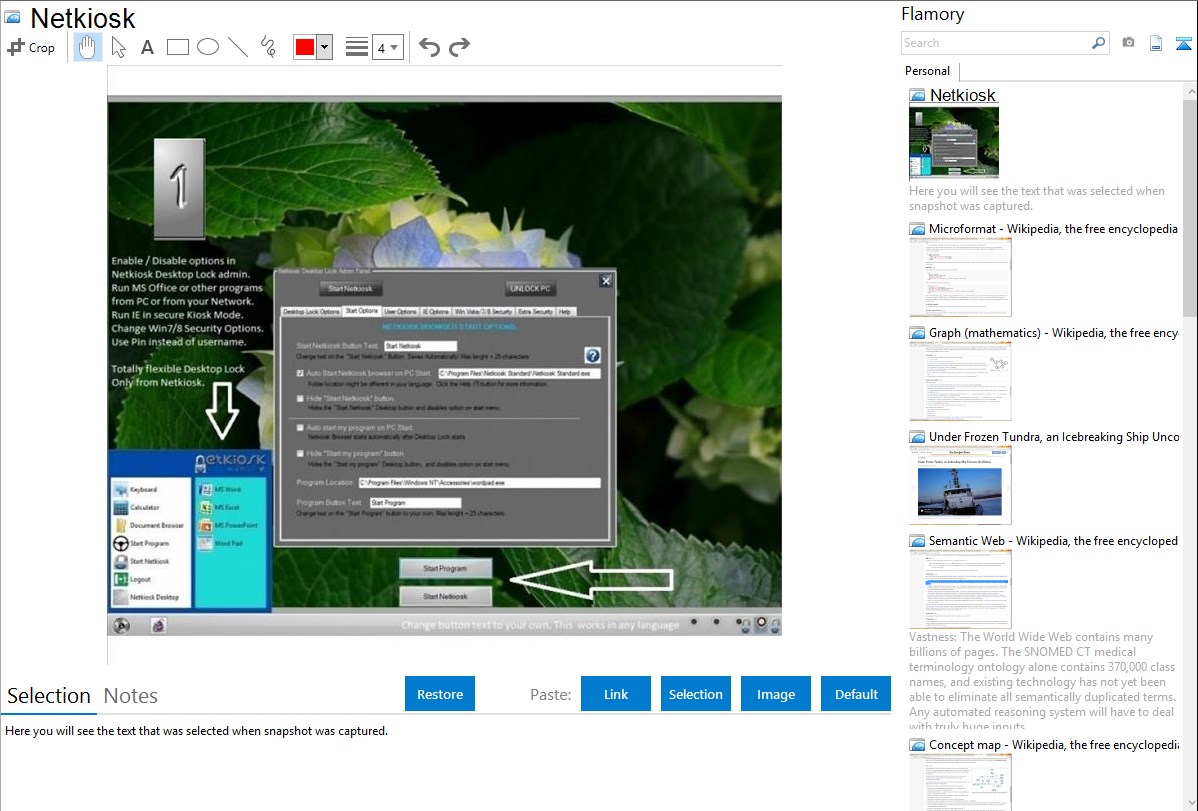Screen dimensions: 1198x811
Task: Open the Concept map - Wikipedia snapshot title
Action: click(x=1053, y=745)
